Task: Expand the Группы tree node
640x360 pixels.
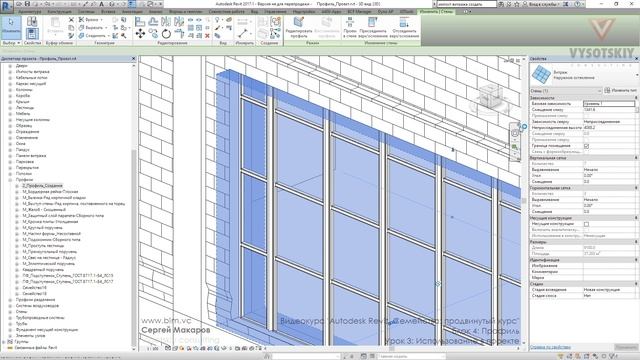Action: (x=4, y=342)
